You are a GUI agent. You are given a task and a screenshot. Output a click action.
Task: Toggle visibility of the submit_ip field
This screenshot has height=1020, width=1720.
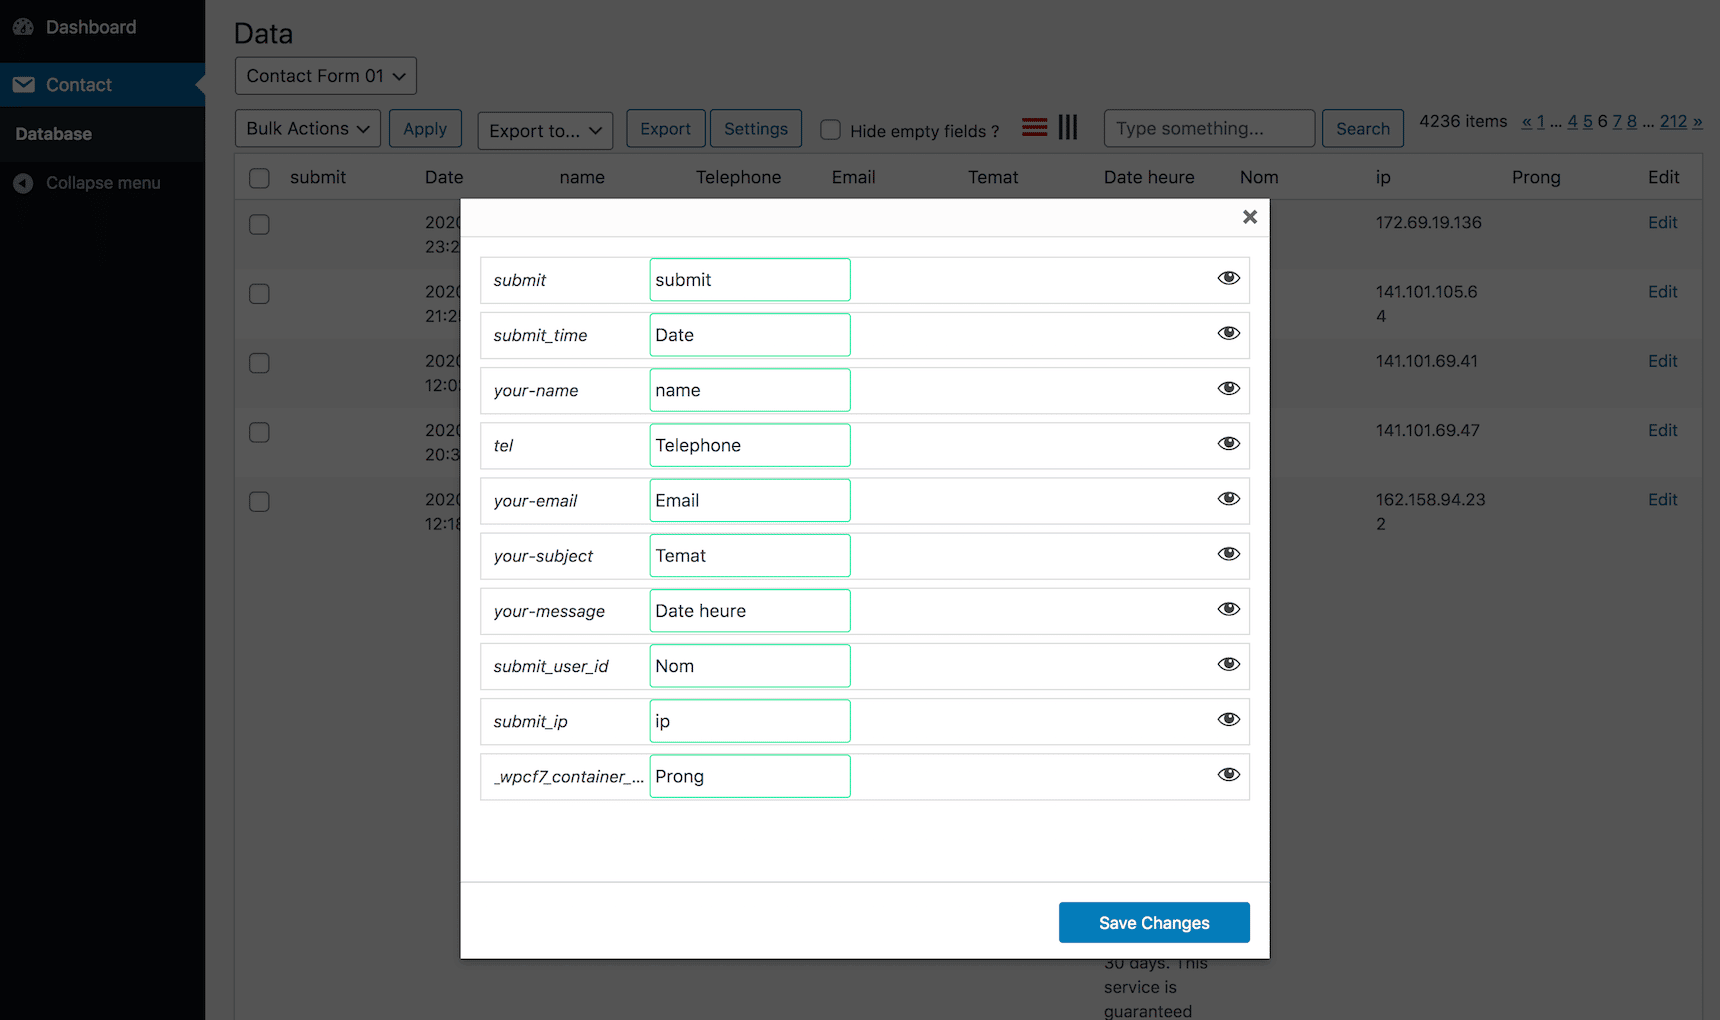point(1228,719)
